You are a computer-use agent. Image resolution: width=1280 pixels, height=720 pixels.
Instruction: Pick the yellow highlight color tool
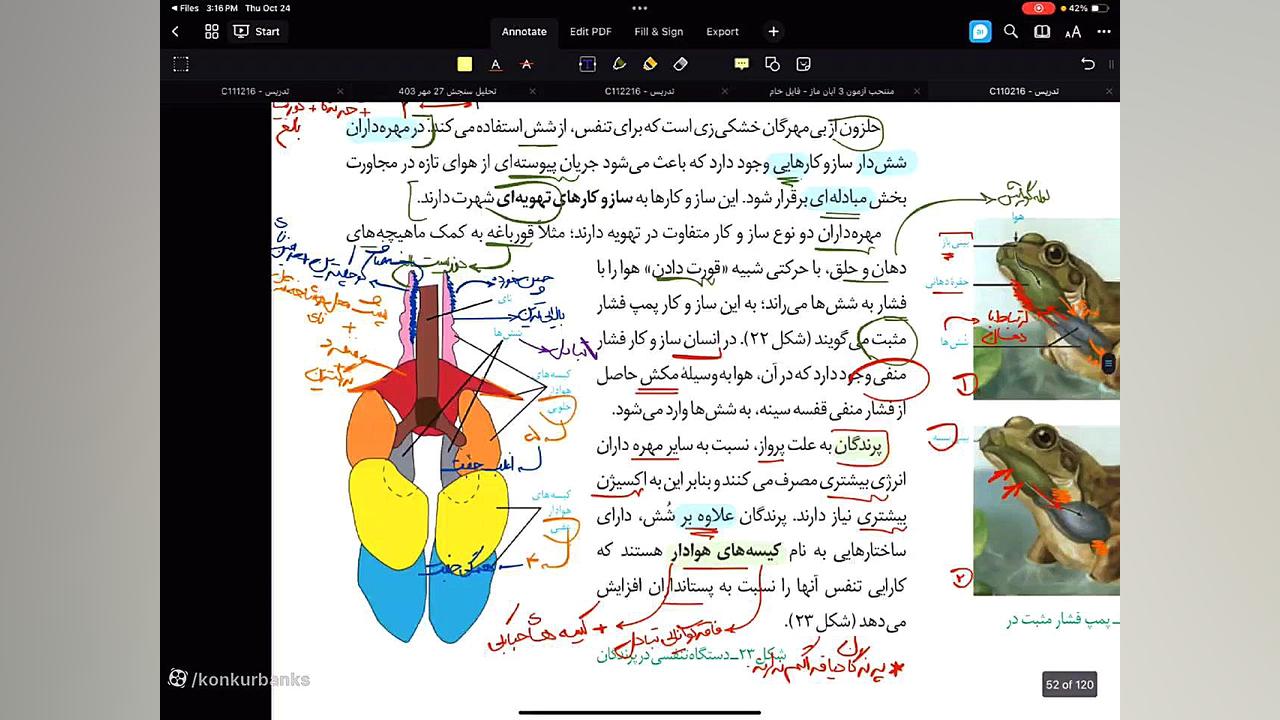[465, 64]
